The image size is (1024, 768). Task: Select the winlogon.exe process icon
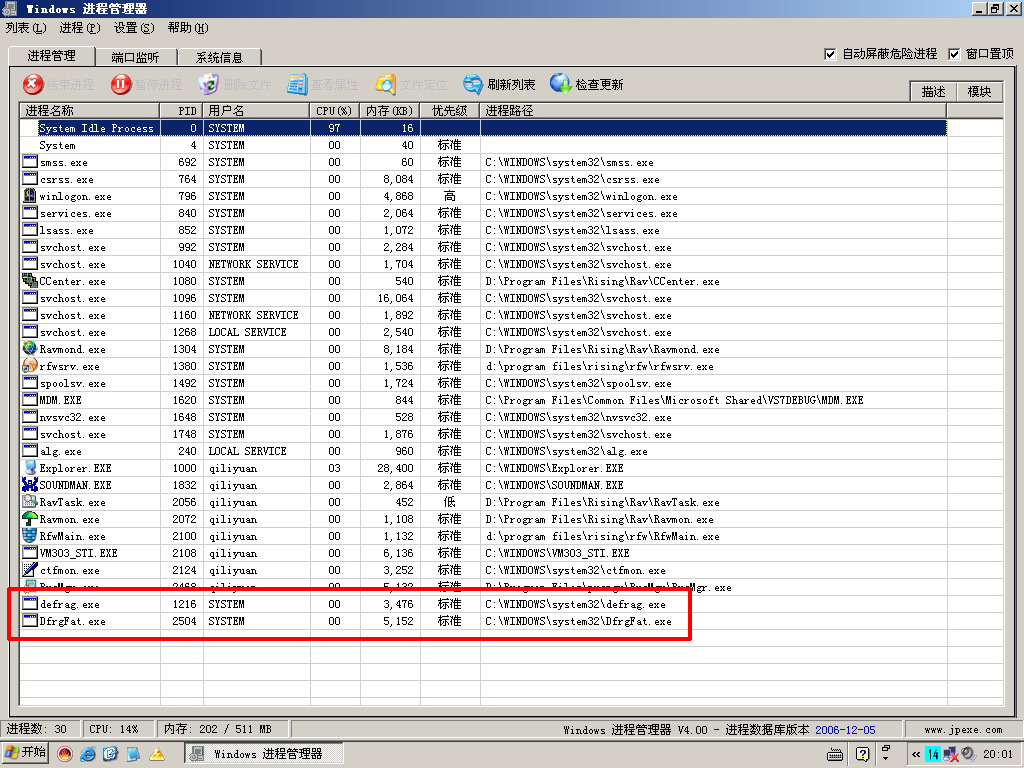click(30, 195)
